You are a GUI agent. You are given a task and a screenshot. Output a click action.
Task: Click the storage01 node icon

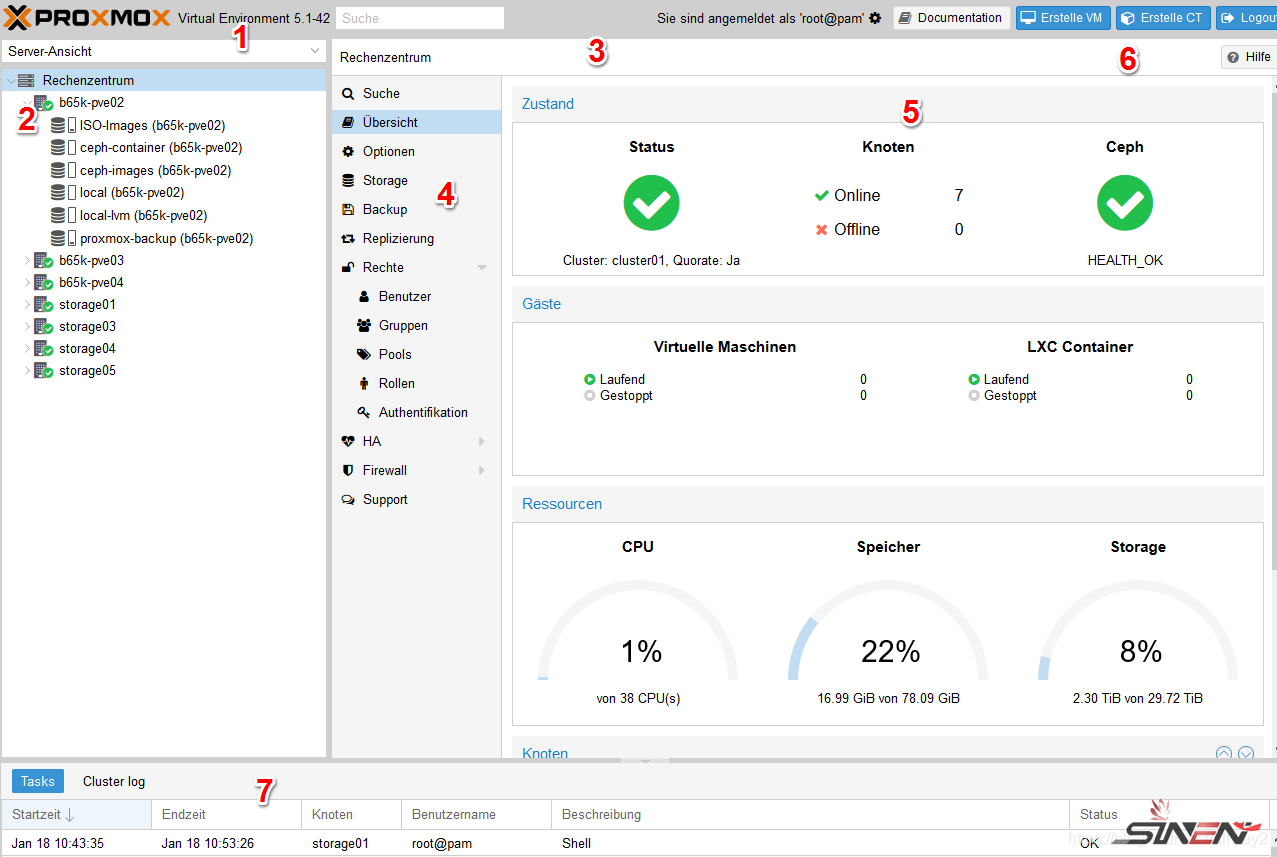pyautogui.click(x=43, y=304)
